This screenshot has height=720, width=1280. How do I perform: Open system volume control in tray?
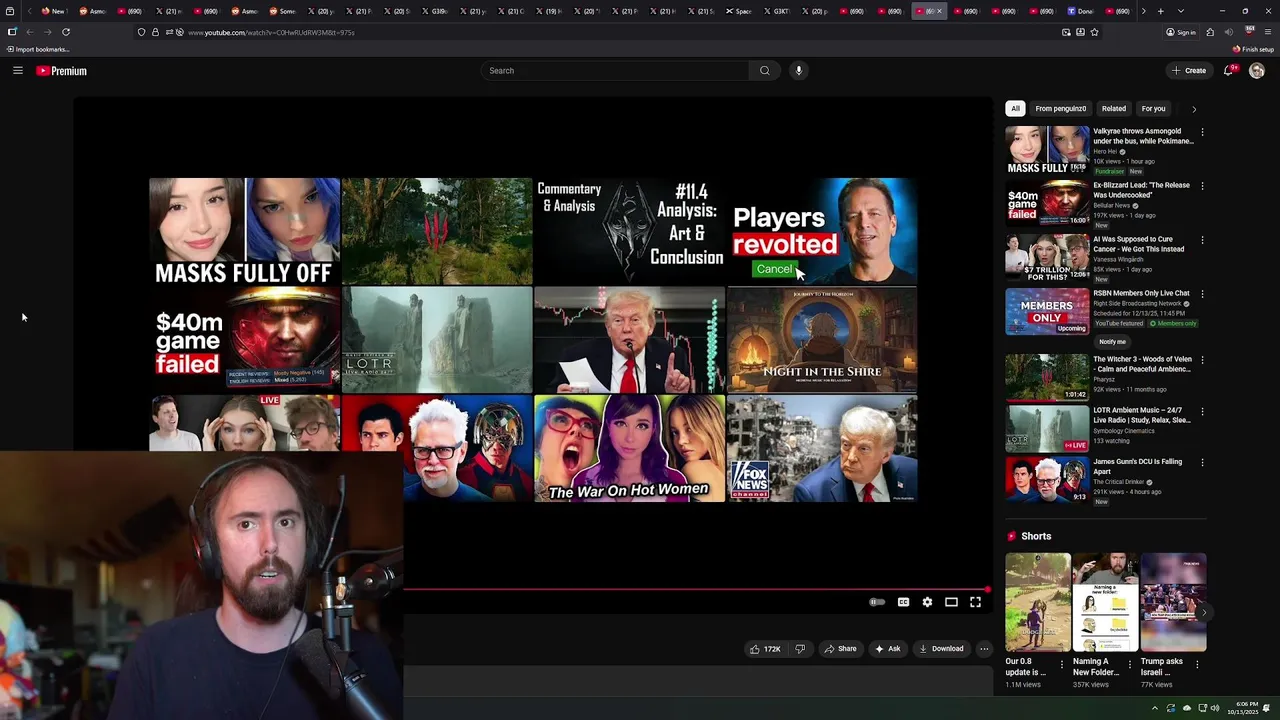pos(1215,709)
